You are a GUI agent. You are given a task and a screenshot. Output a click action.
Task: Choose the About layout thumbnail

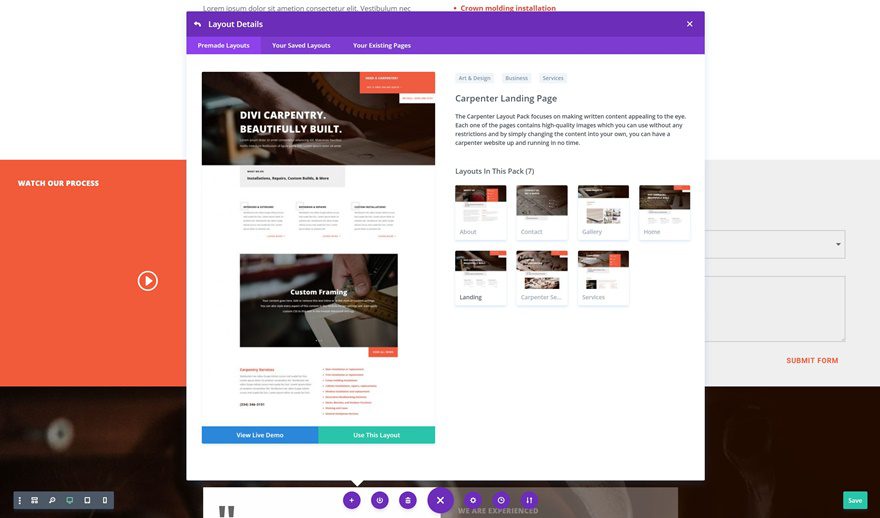(480, 212)
